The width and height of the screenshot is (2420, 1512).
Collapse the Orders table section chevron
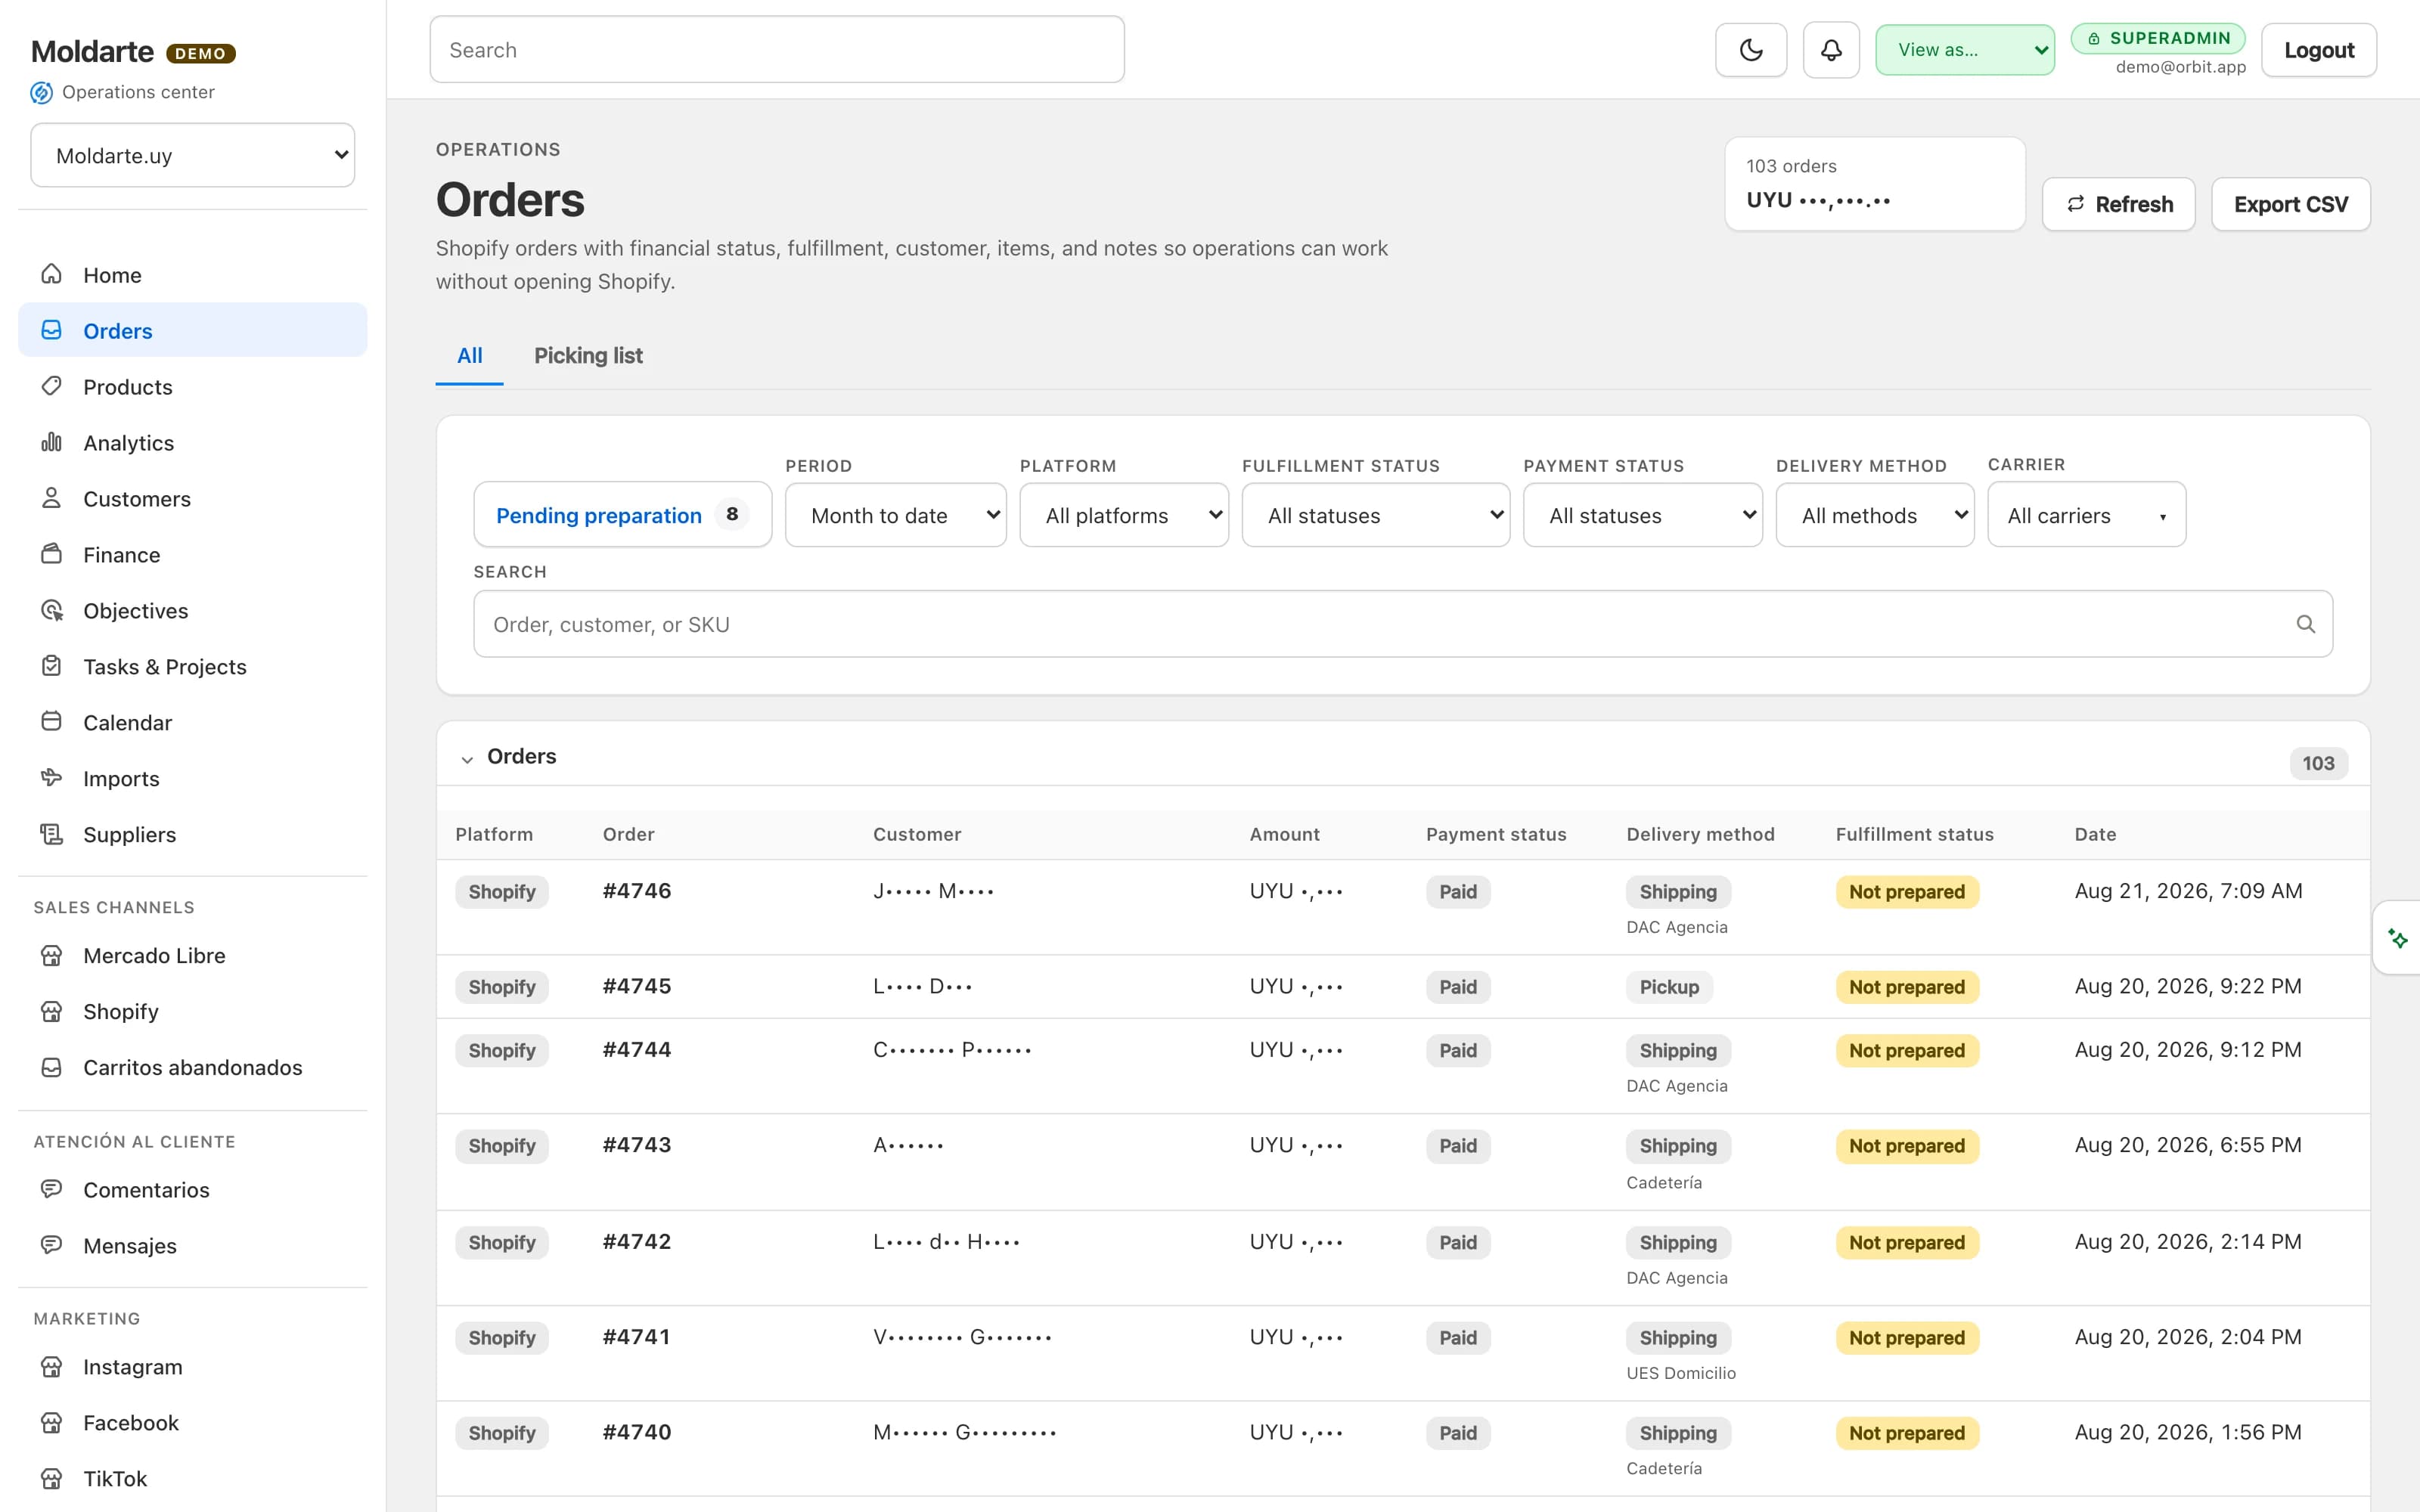(467, 759)
